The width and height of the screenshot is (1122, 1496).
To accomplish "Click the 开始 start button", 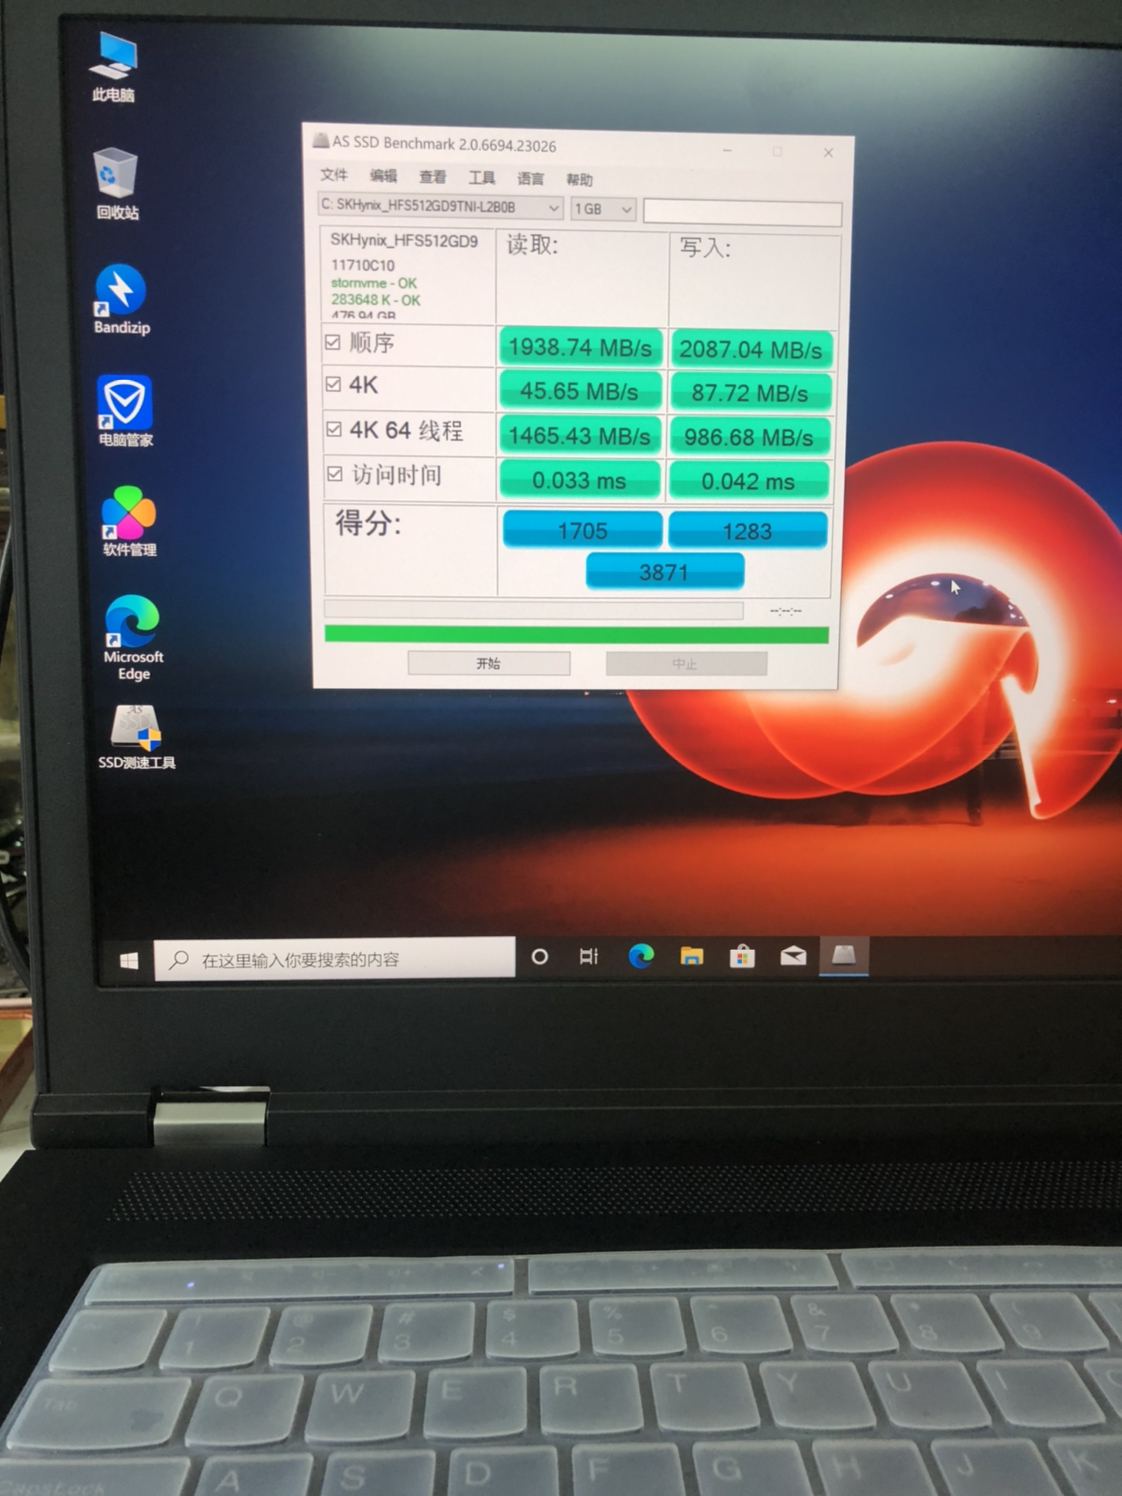I will click(x=489, y=663).
